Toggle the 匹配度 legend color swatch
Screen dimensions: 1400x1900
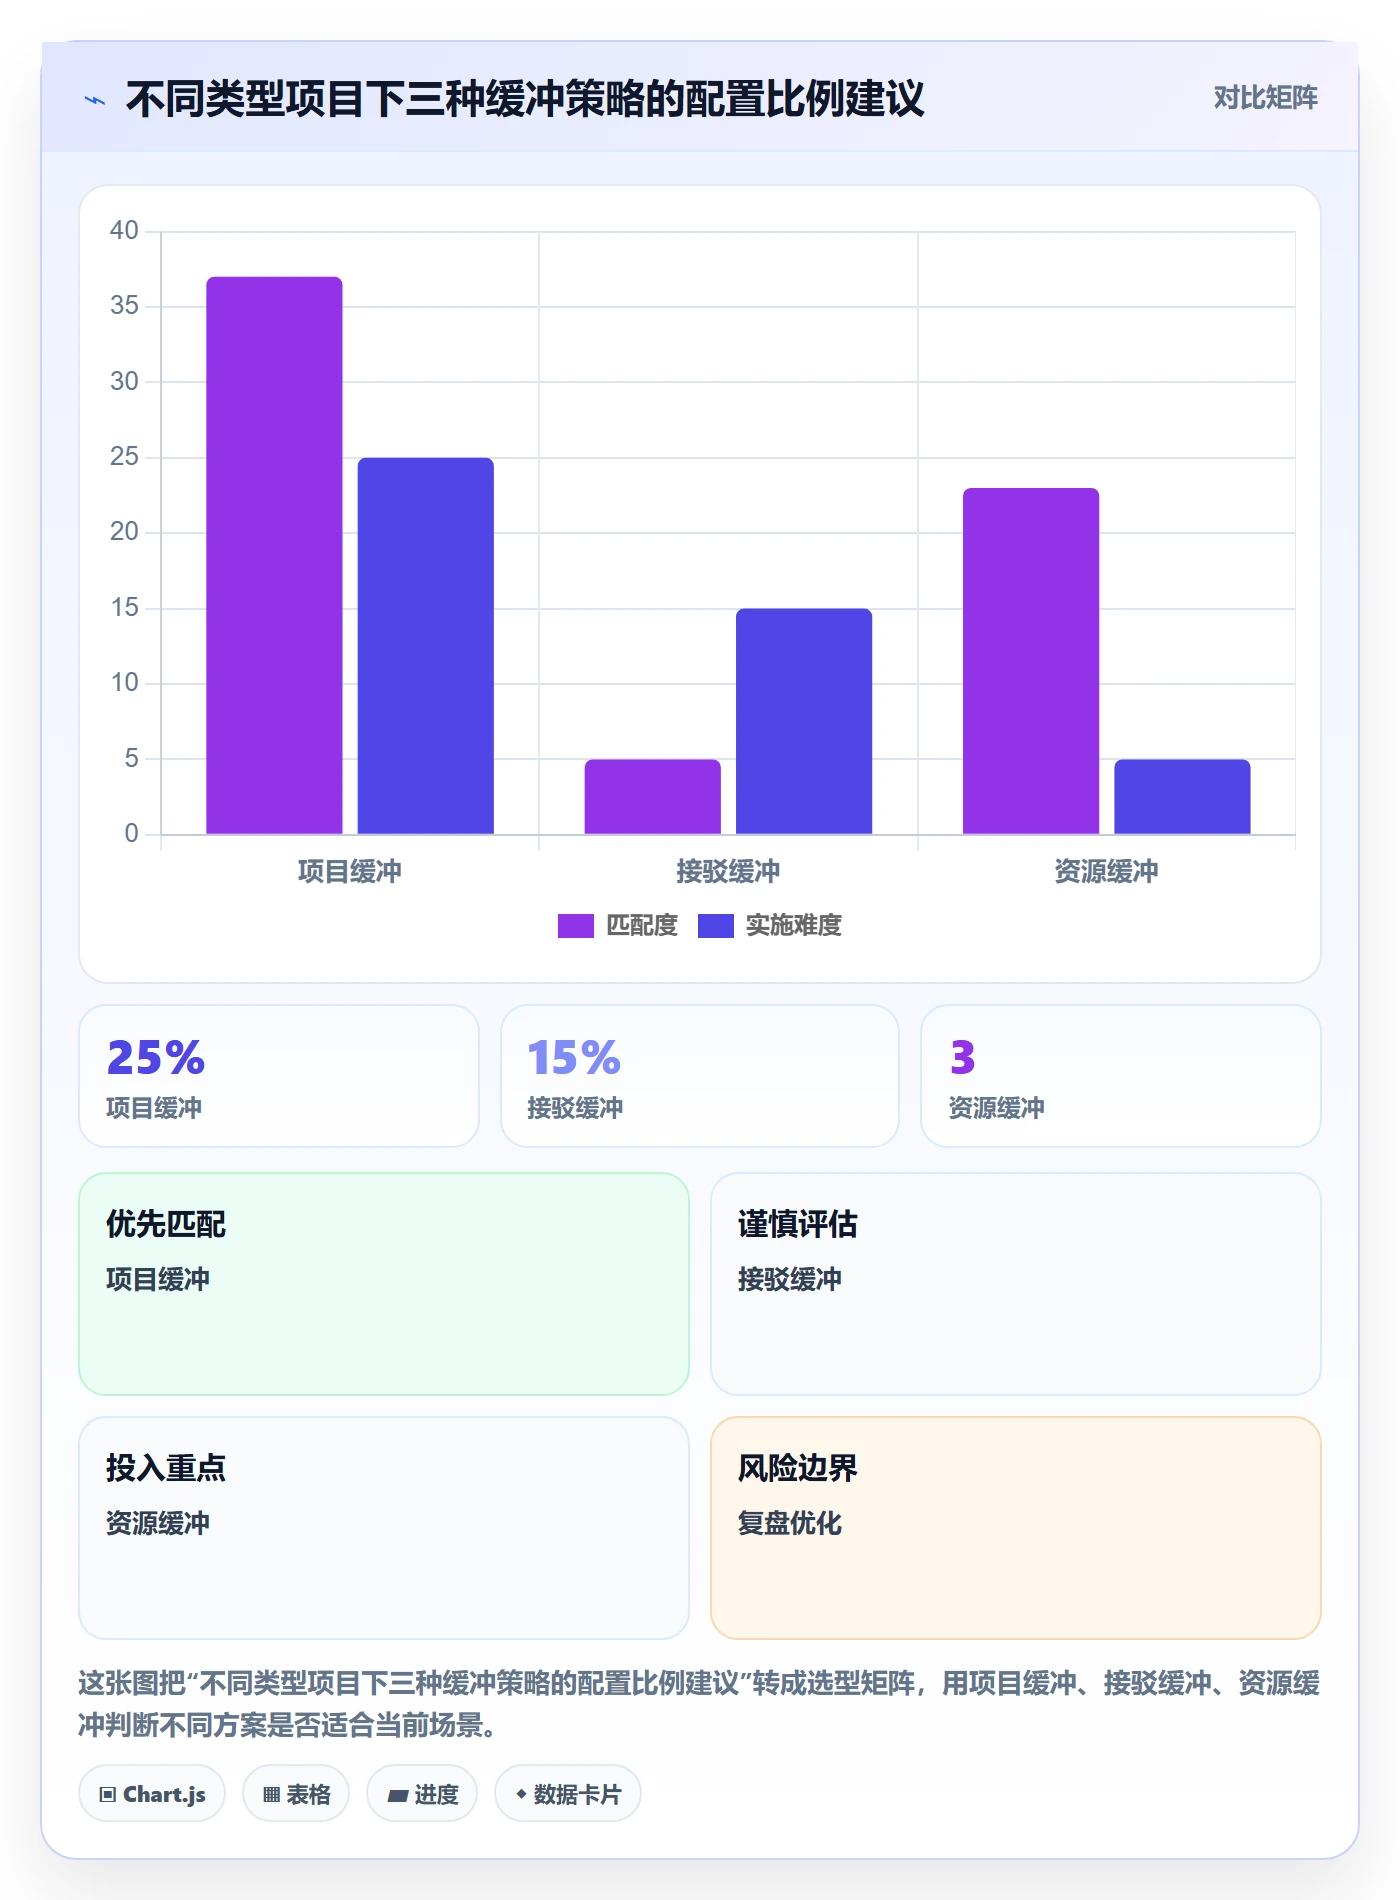[575, 926]
